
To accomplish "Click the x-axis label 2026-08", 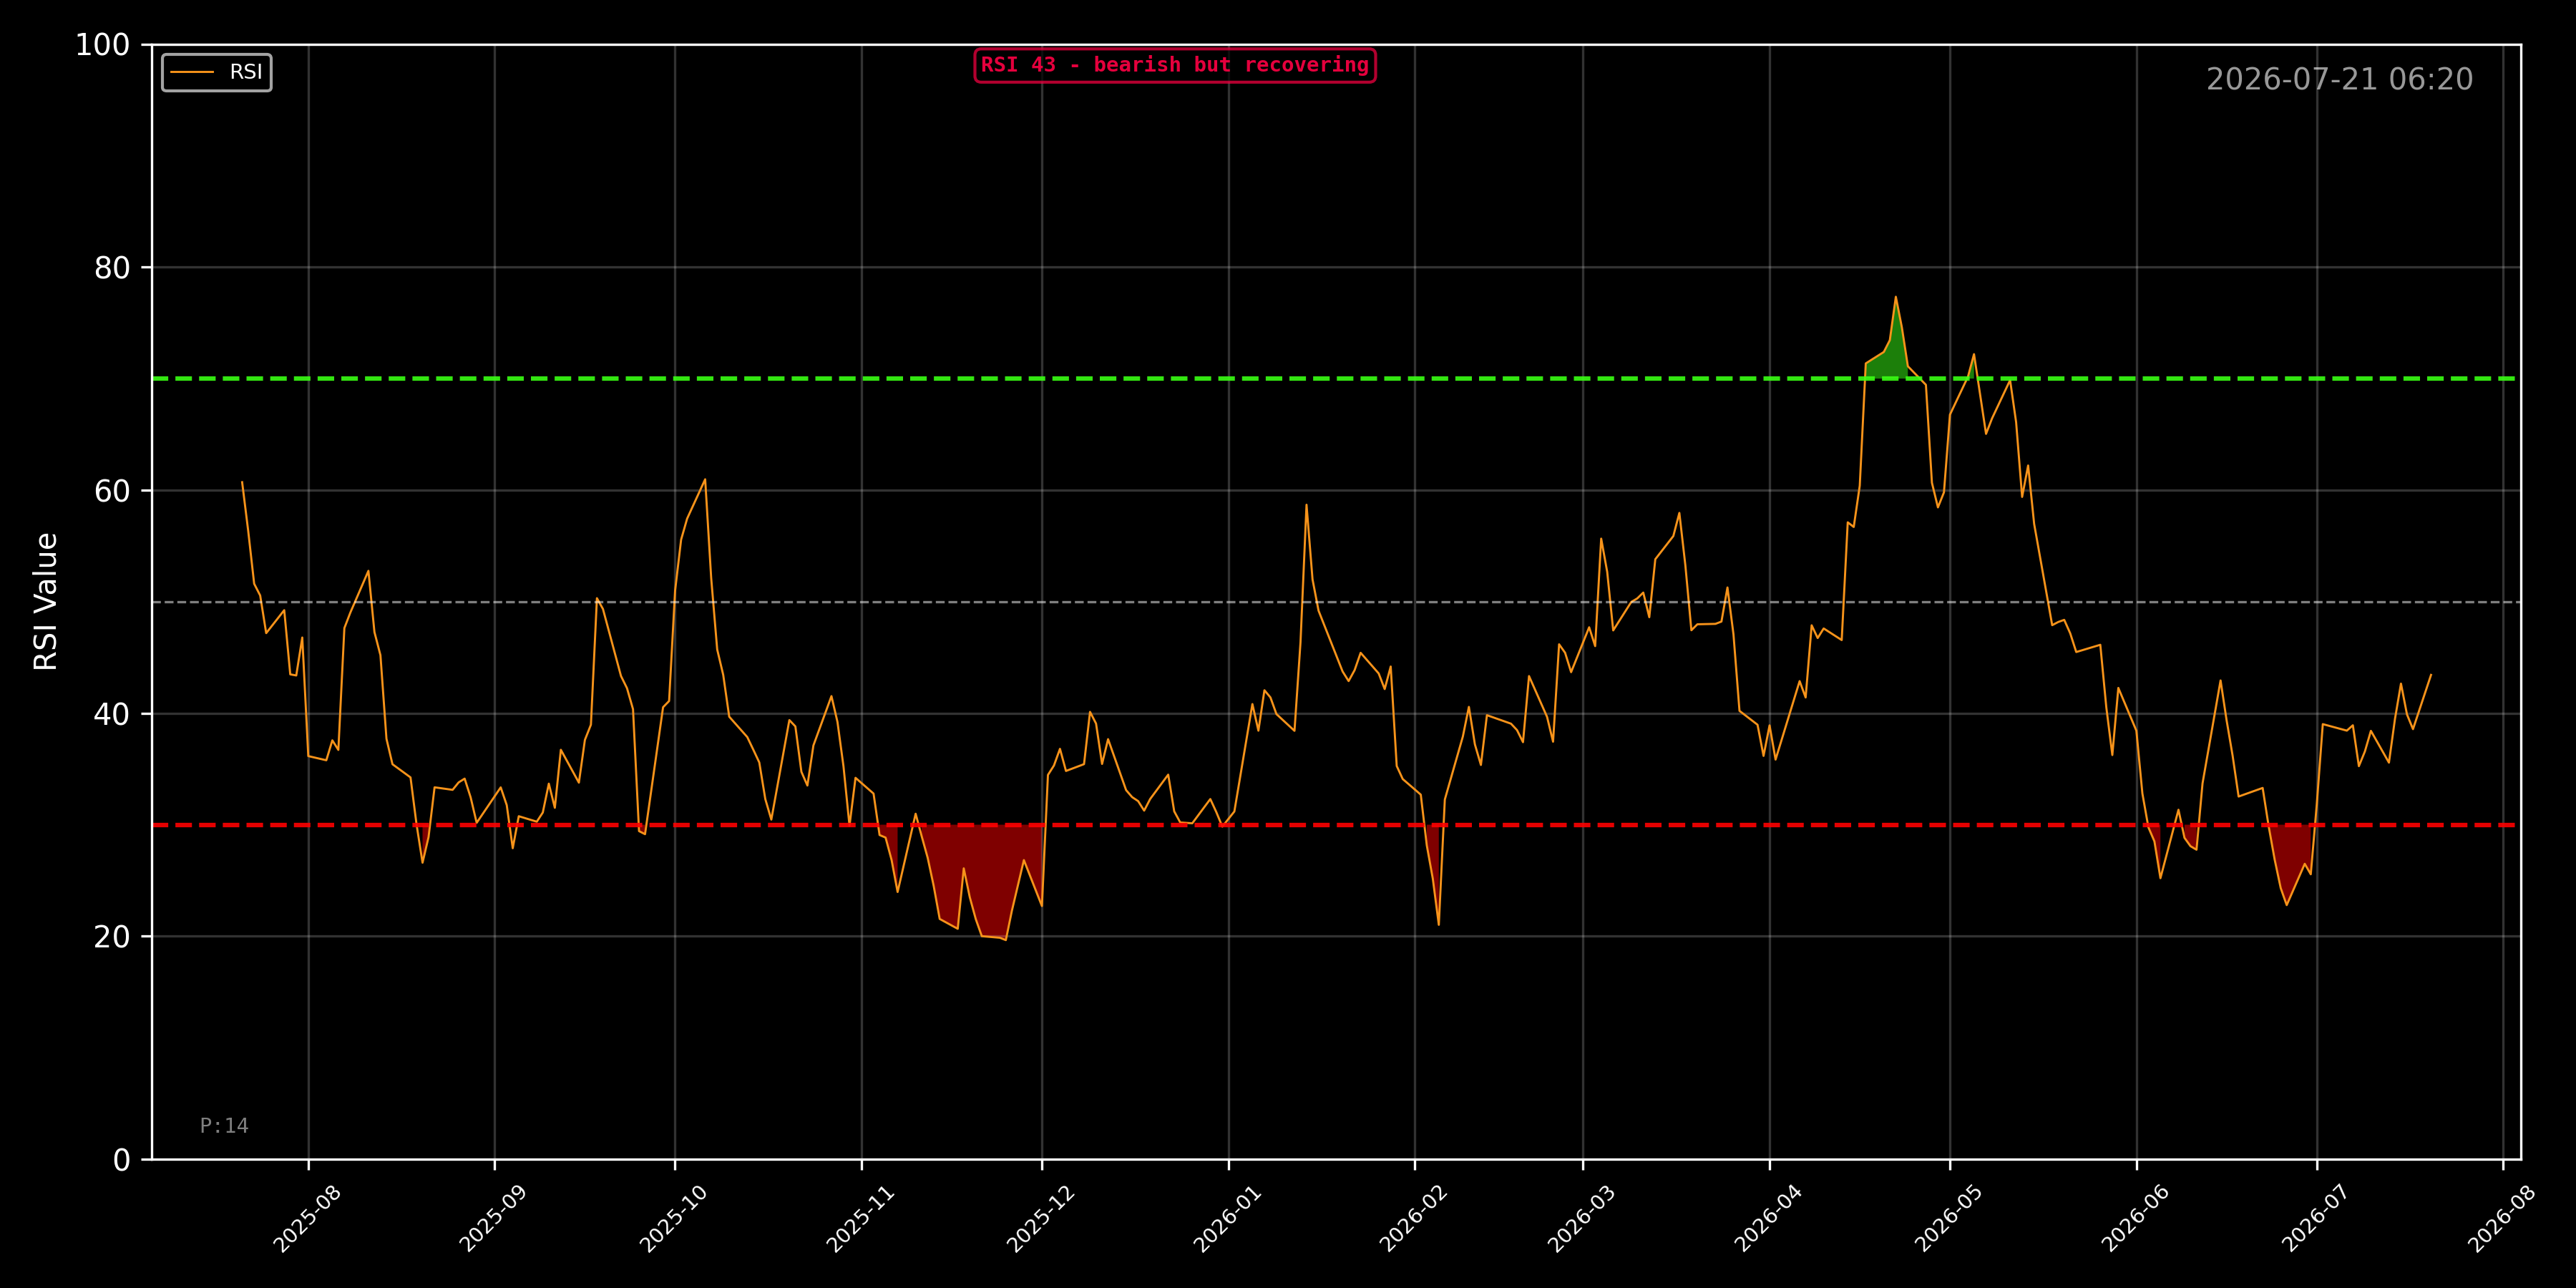I will point(2503,1218).
